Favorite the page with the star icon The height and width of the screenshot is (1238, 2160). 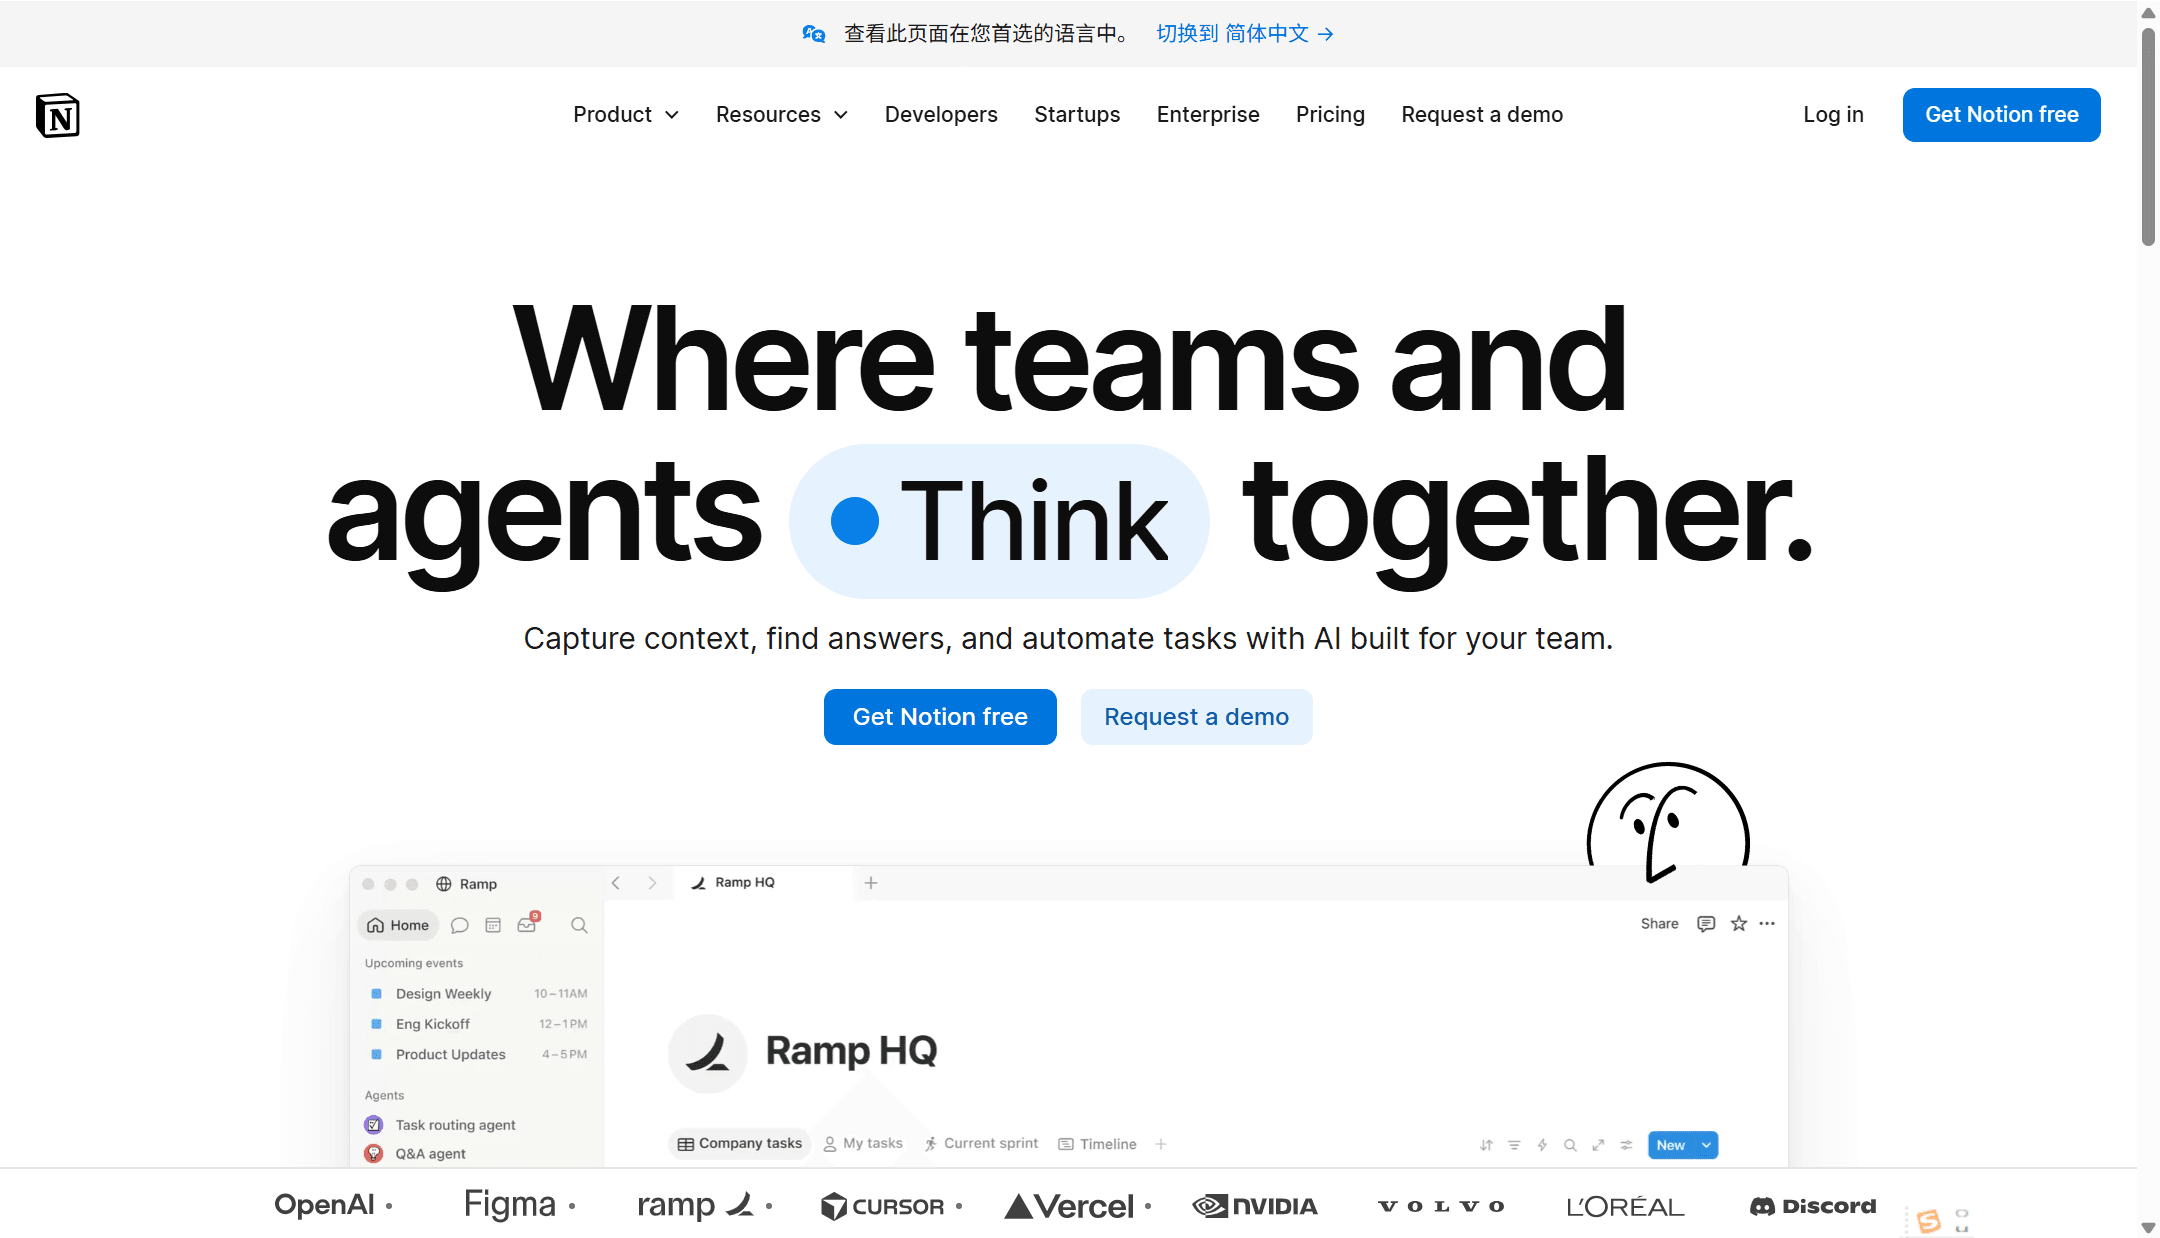tap(1739, 924)
